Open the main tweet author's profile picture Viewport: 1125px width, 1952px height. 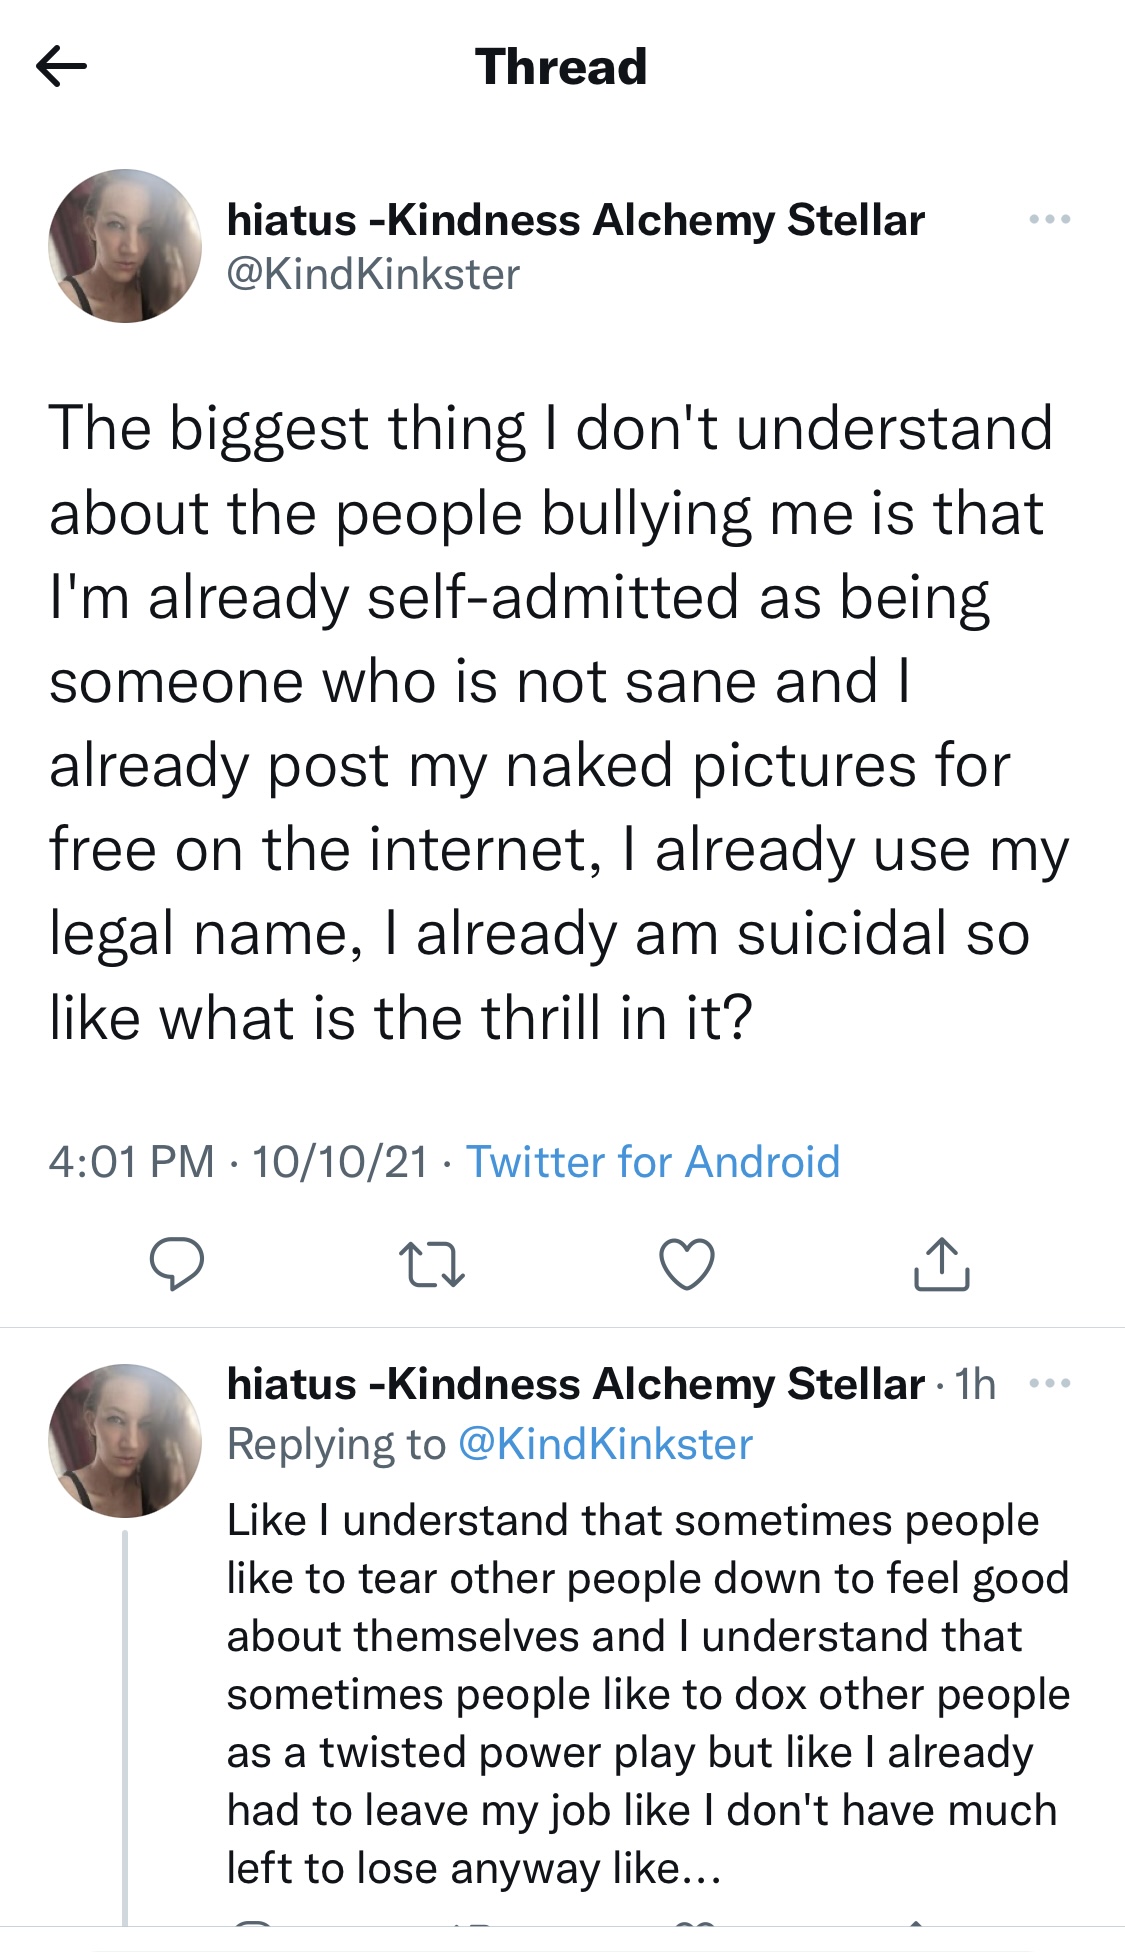tap(125, 246)
